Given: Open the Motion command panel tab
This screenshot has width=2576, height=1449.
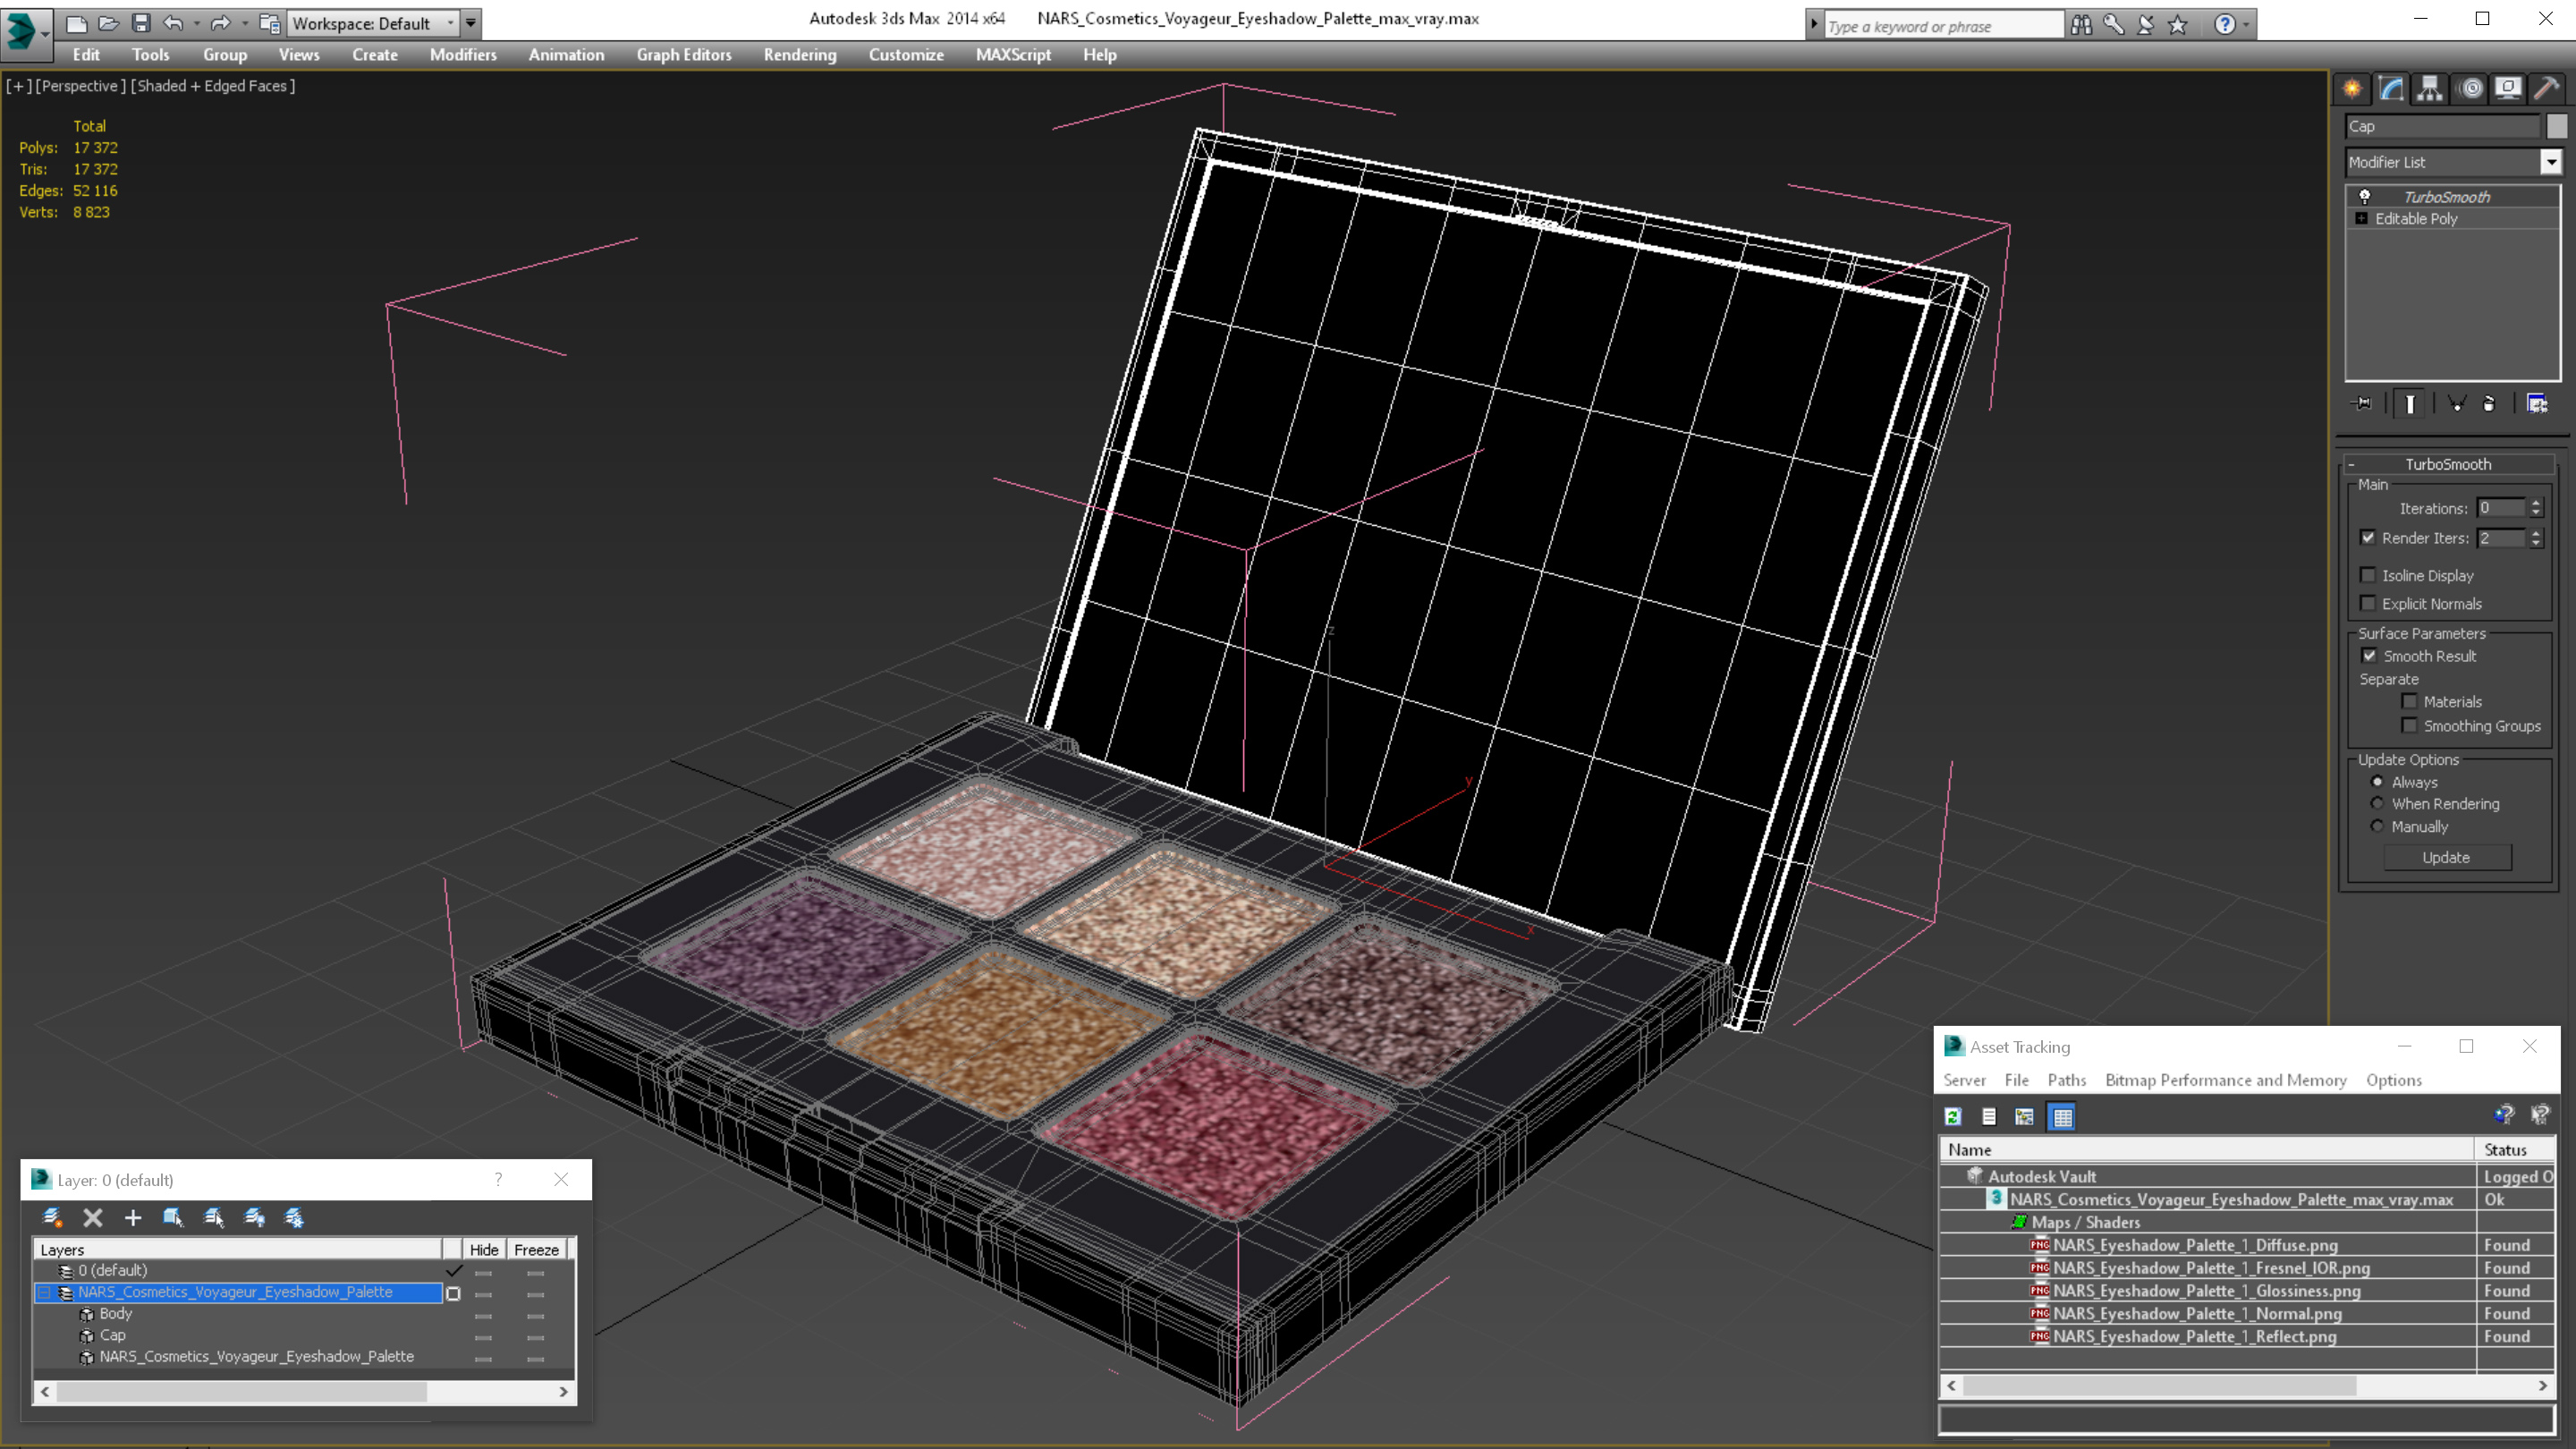Looking at the screenshot, I should 2470,89.
